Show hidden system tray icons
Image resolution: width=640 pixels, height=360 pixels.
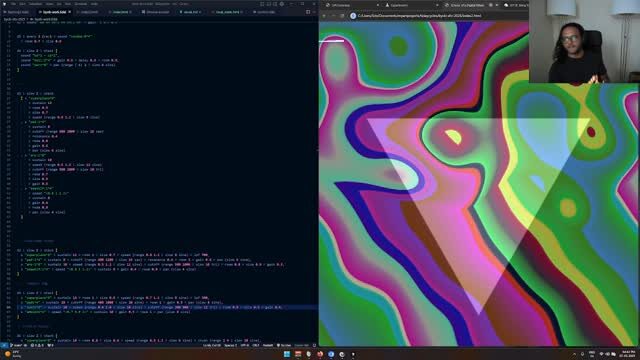click(x=574, y=354)
